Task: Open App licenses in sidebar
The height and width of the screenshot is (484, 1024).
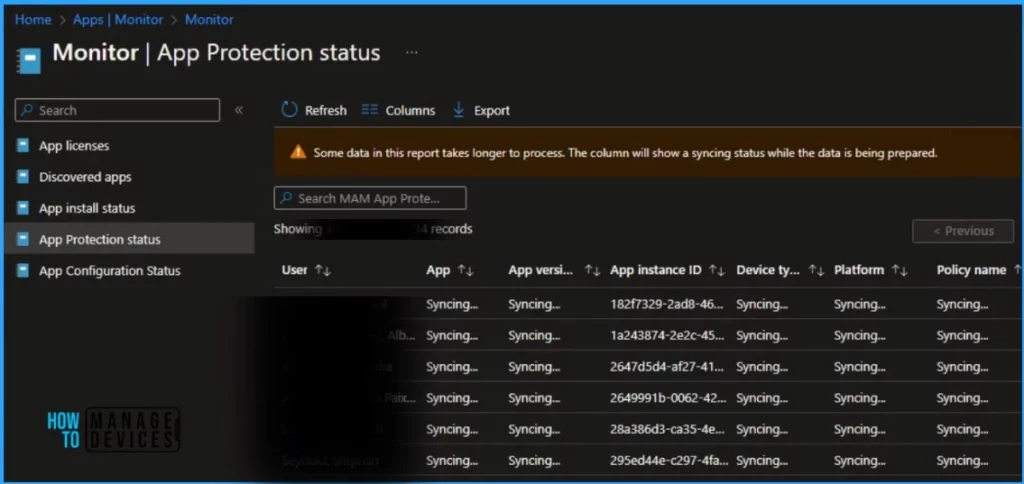Action: click(x=74, y=146)
